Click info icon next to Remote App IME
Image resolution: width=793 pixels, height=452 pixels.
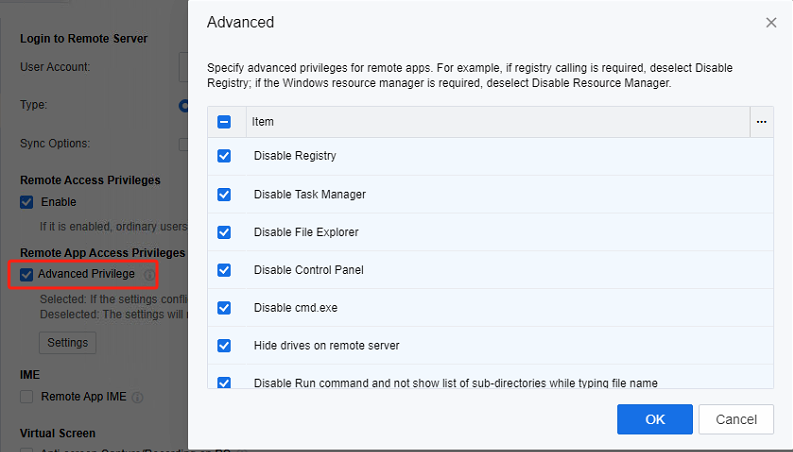point(137,397)
